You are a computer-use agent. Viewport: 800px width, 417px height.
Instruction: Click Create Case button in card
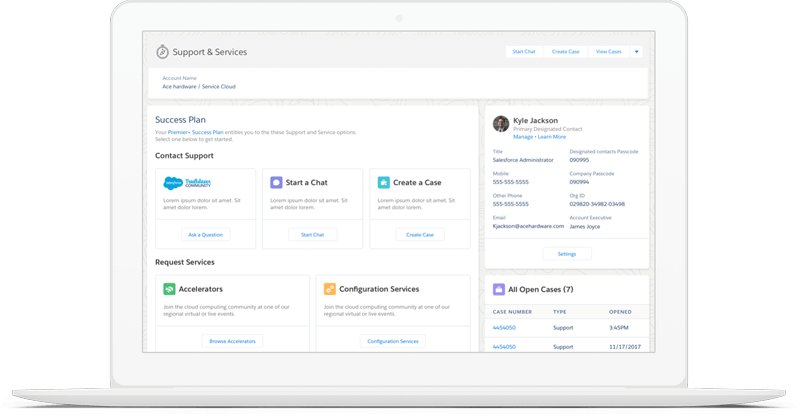point(420,235)
